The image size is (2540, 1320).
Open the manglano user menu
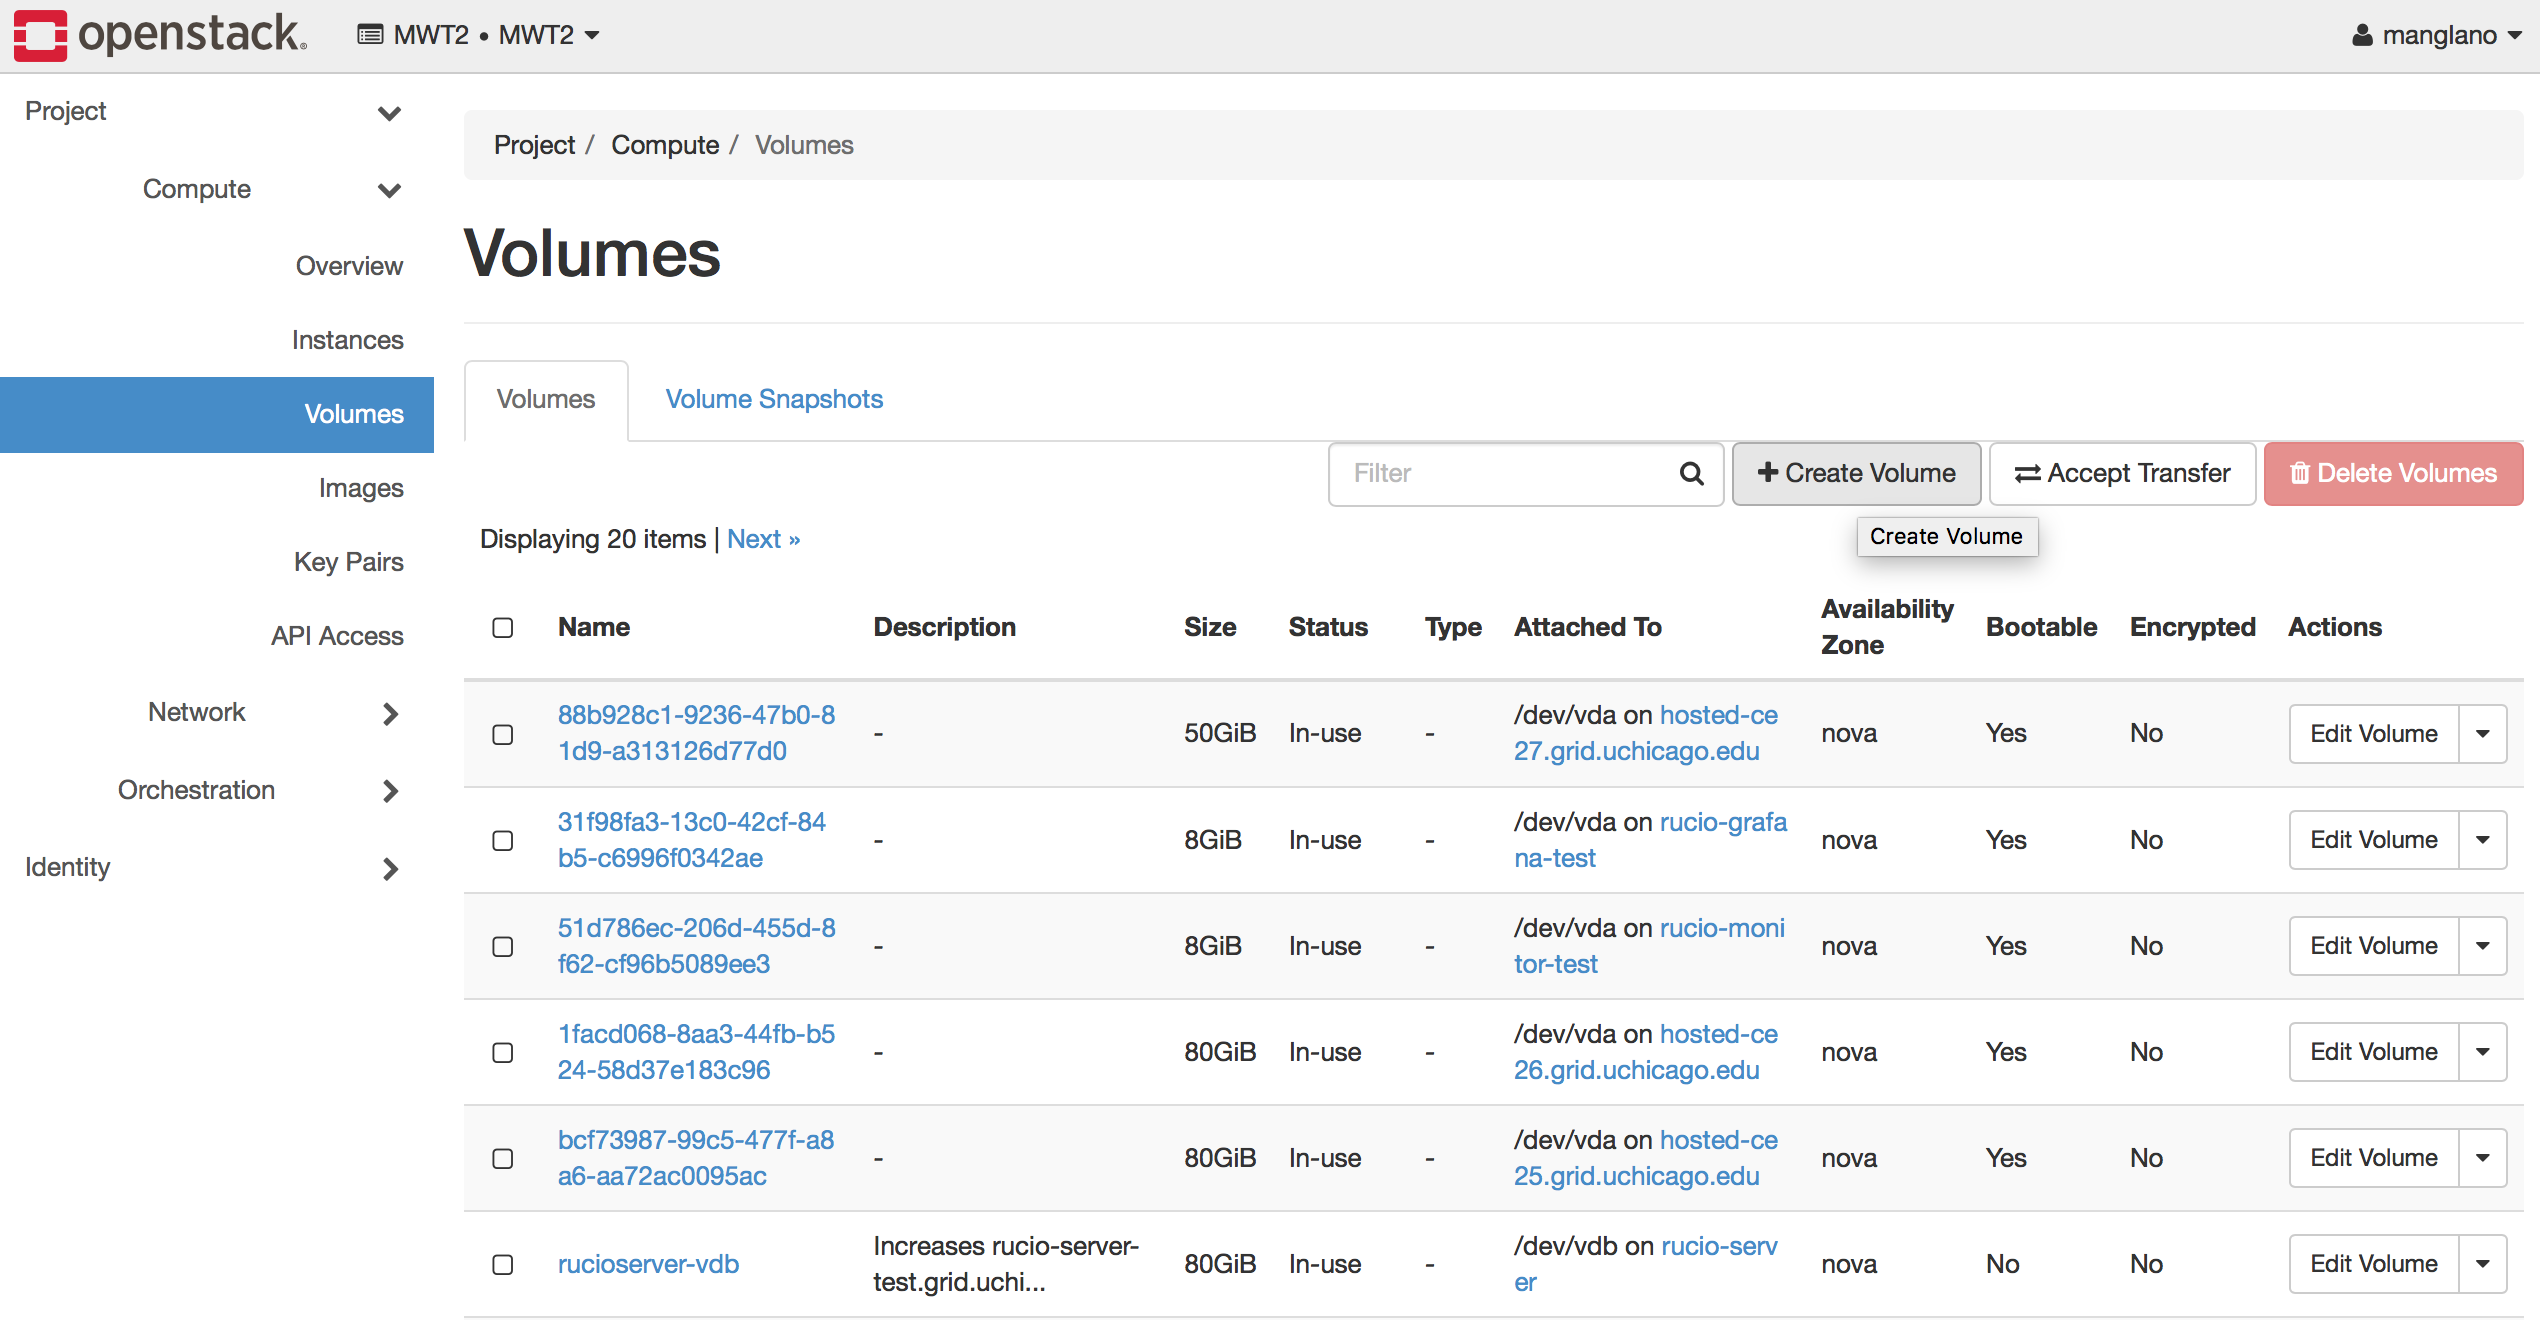(x=2436, y=35)
